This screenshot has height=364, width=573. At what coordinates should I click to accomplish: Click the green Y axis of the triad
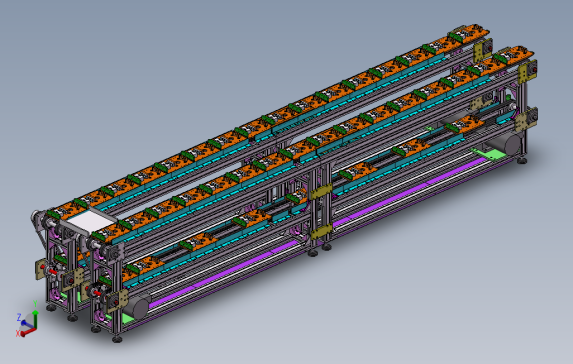pyautogui.click(x=35, y=320)
